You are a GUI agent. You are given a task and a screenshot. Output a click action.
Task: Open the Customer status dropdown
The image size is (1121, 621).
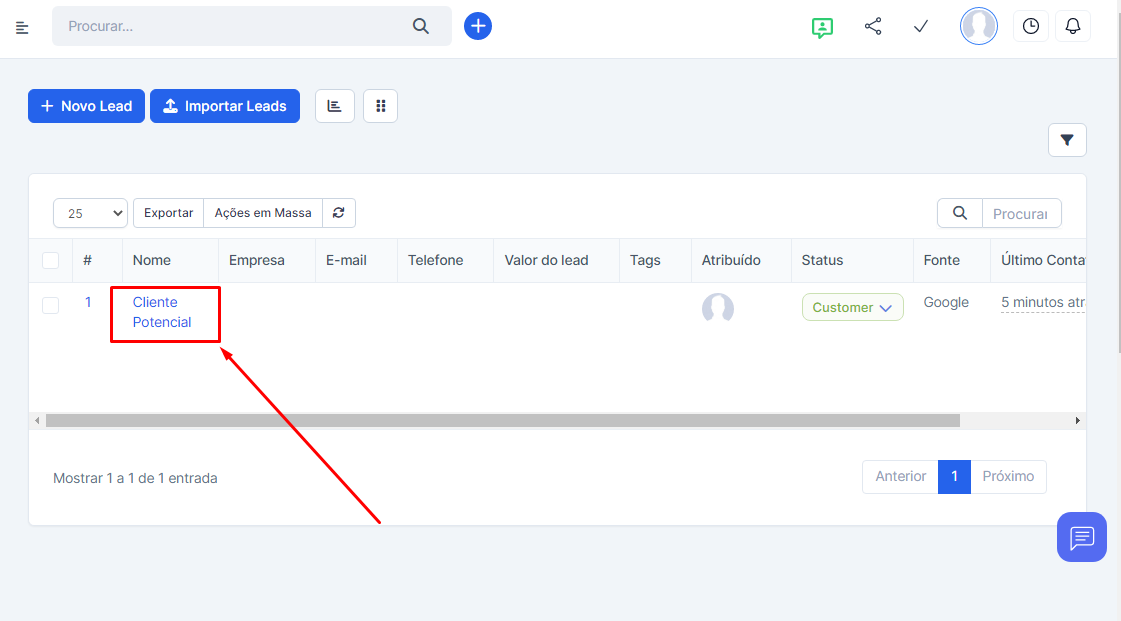[852, 308]
